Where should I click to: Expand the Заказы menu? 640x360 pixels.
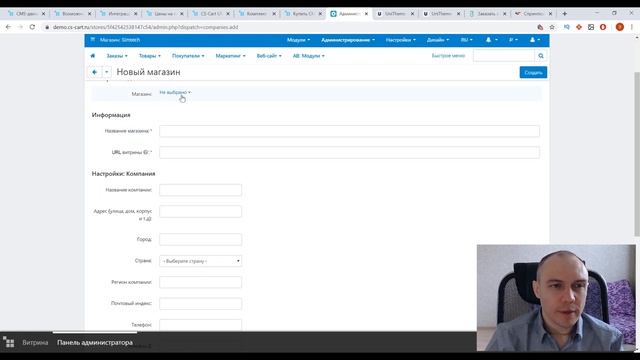coord(117,56)
